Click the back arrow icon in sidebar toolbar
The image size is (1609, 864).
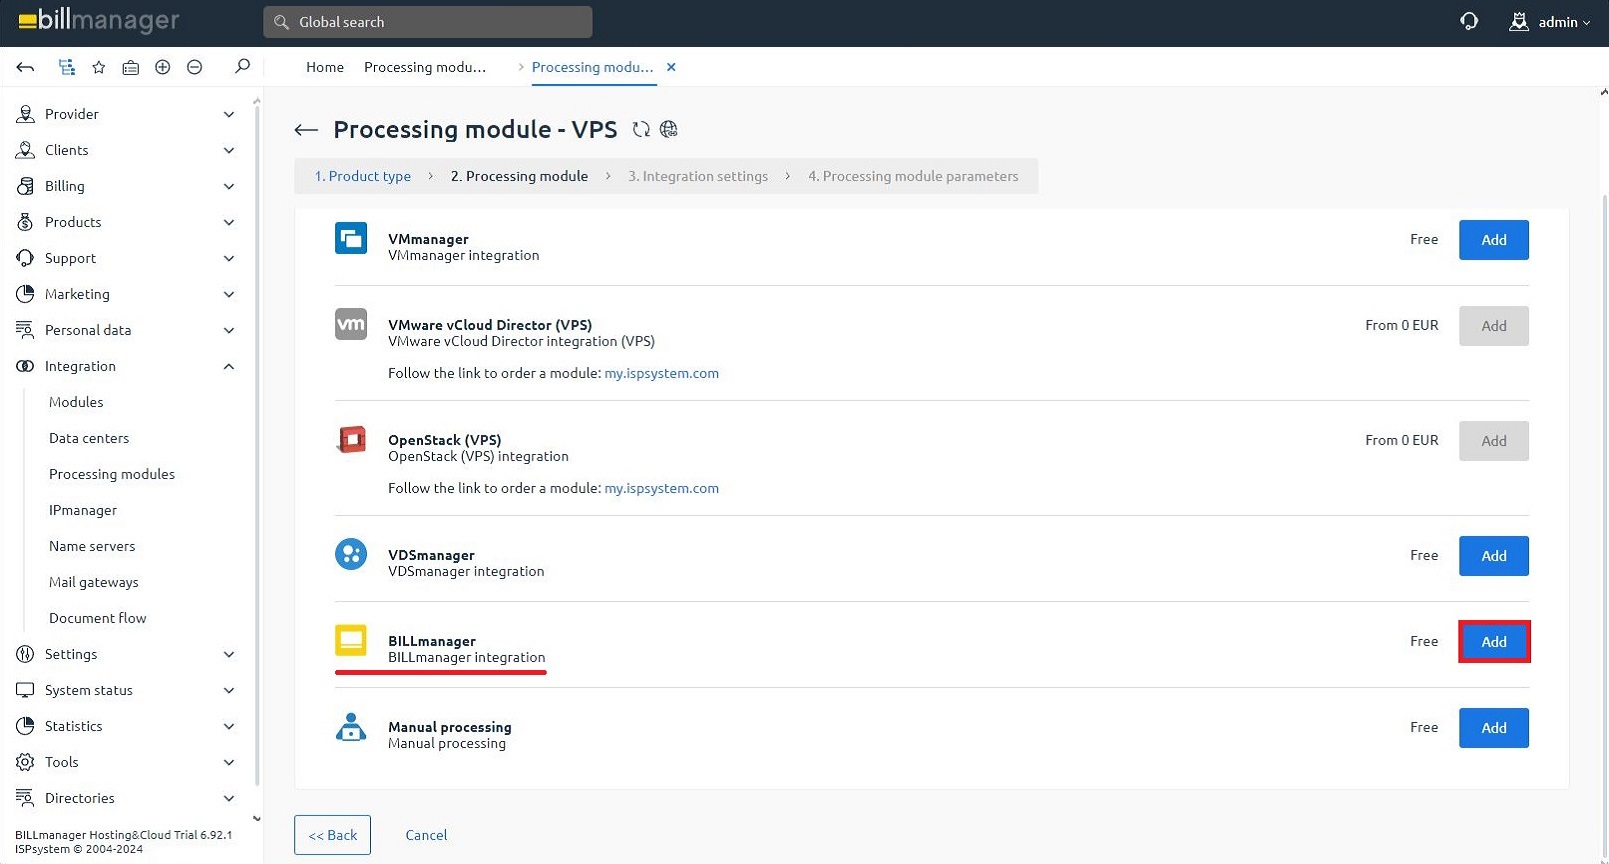[26, 67]
